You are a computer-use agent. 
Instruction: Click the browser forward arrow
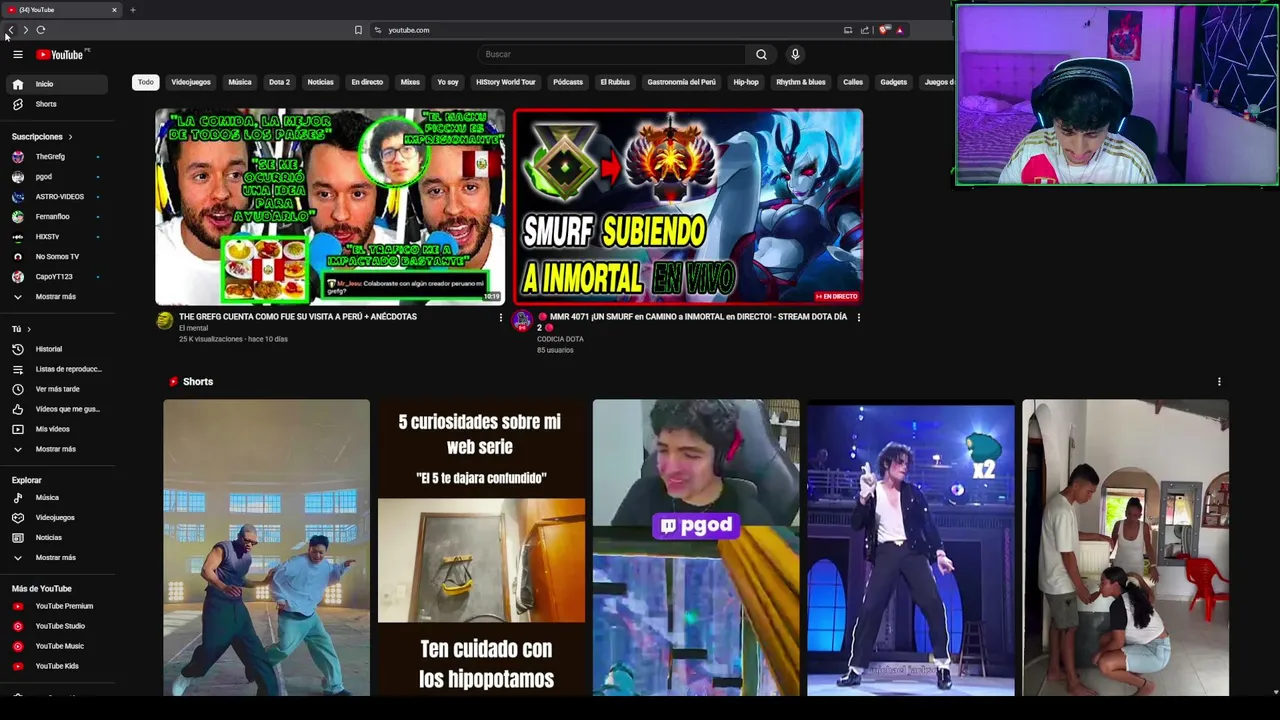(x=25, y=30)
